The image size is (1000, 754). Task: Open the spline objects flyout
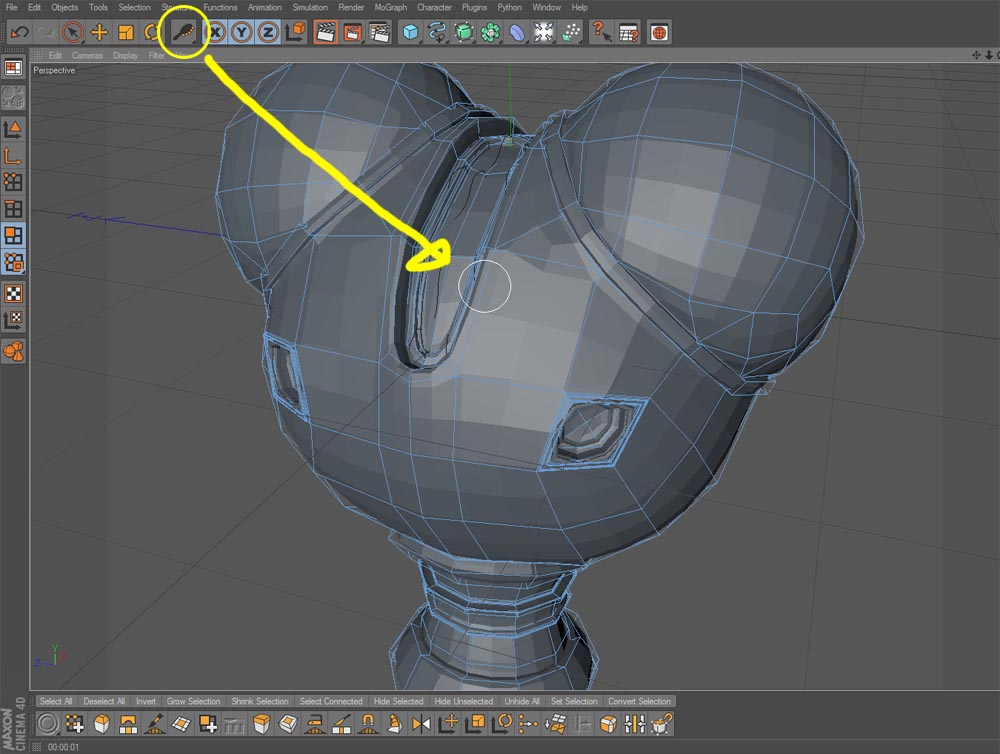[438, 32]
